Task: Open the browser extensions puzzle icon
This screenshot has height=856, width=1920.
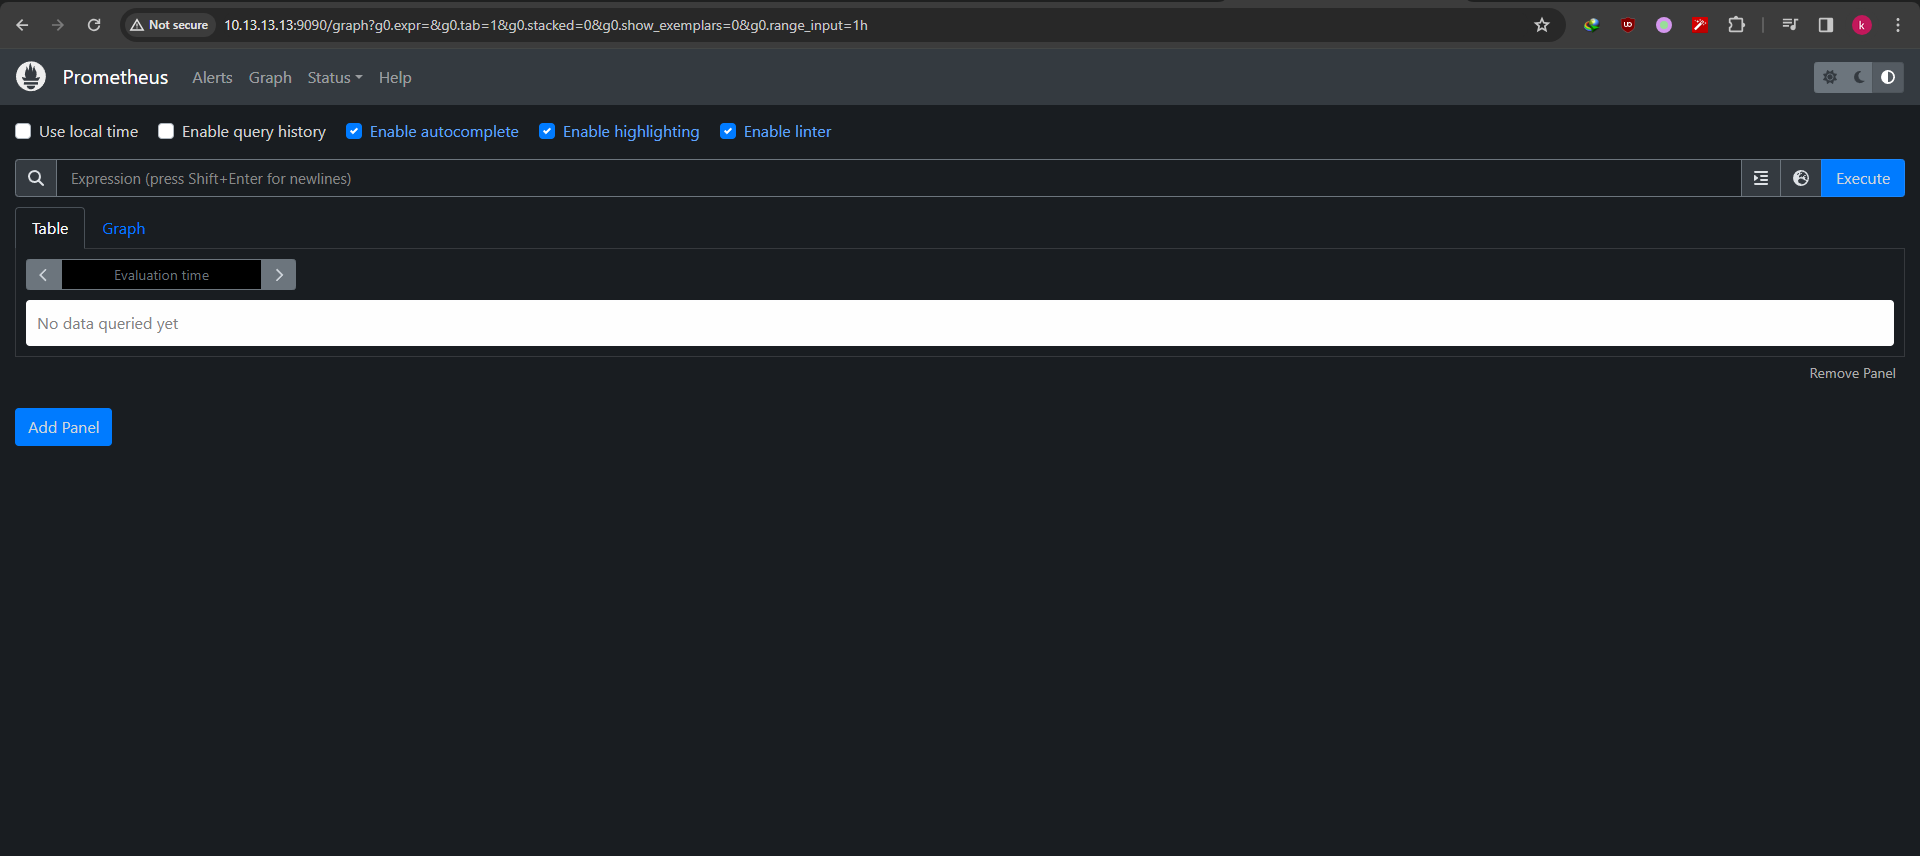Action: tap(1736, 25)
